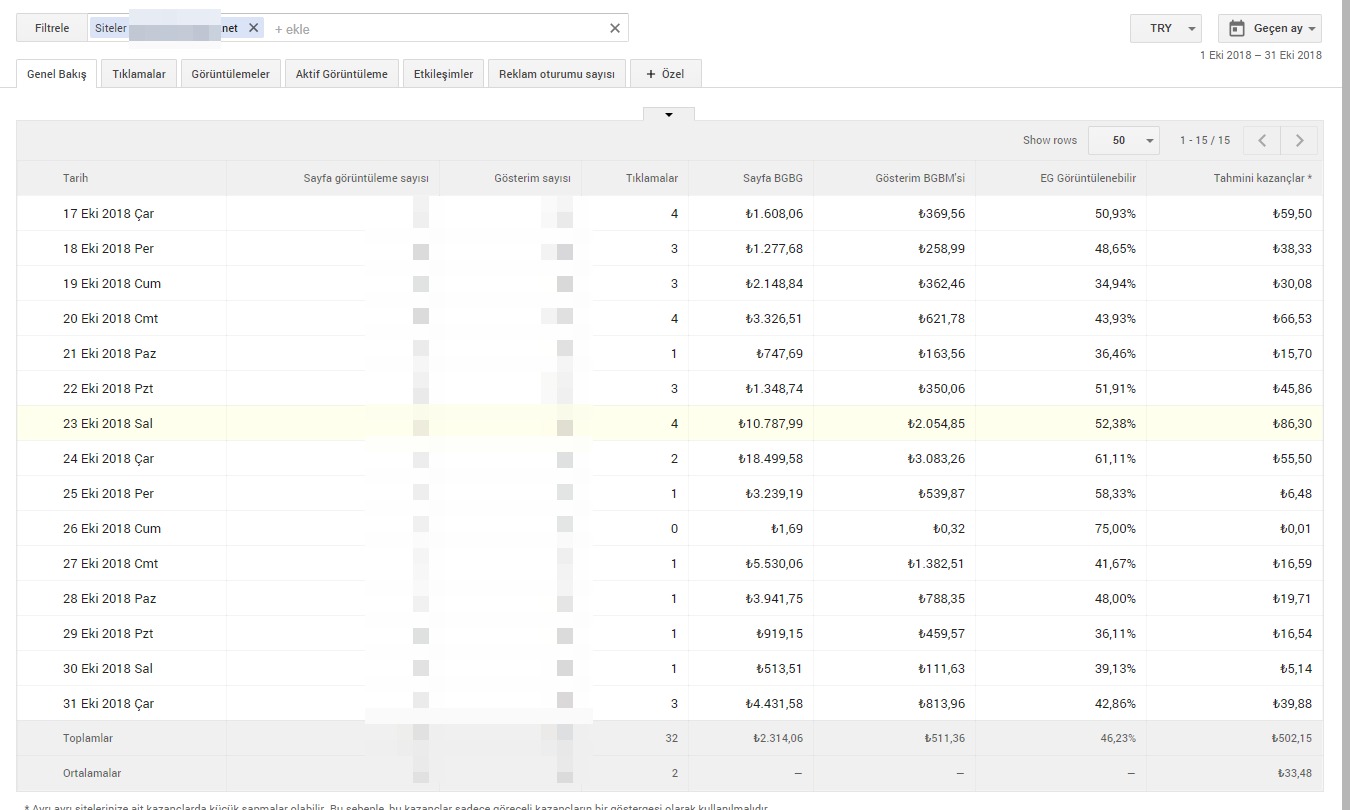Sort by the Sayfa BGBG column

(772, 178)
